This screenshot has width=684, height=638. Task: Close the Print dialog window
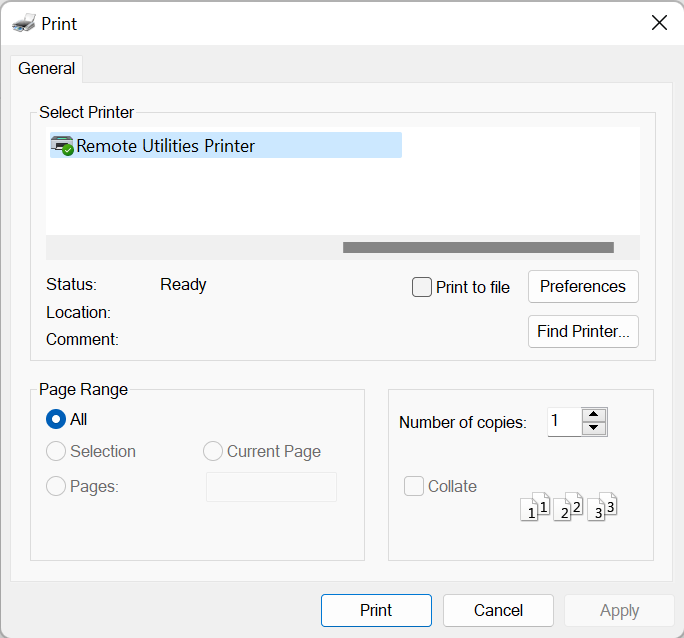click(659, 23)
